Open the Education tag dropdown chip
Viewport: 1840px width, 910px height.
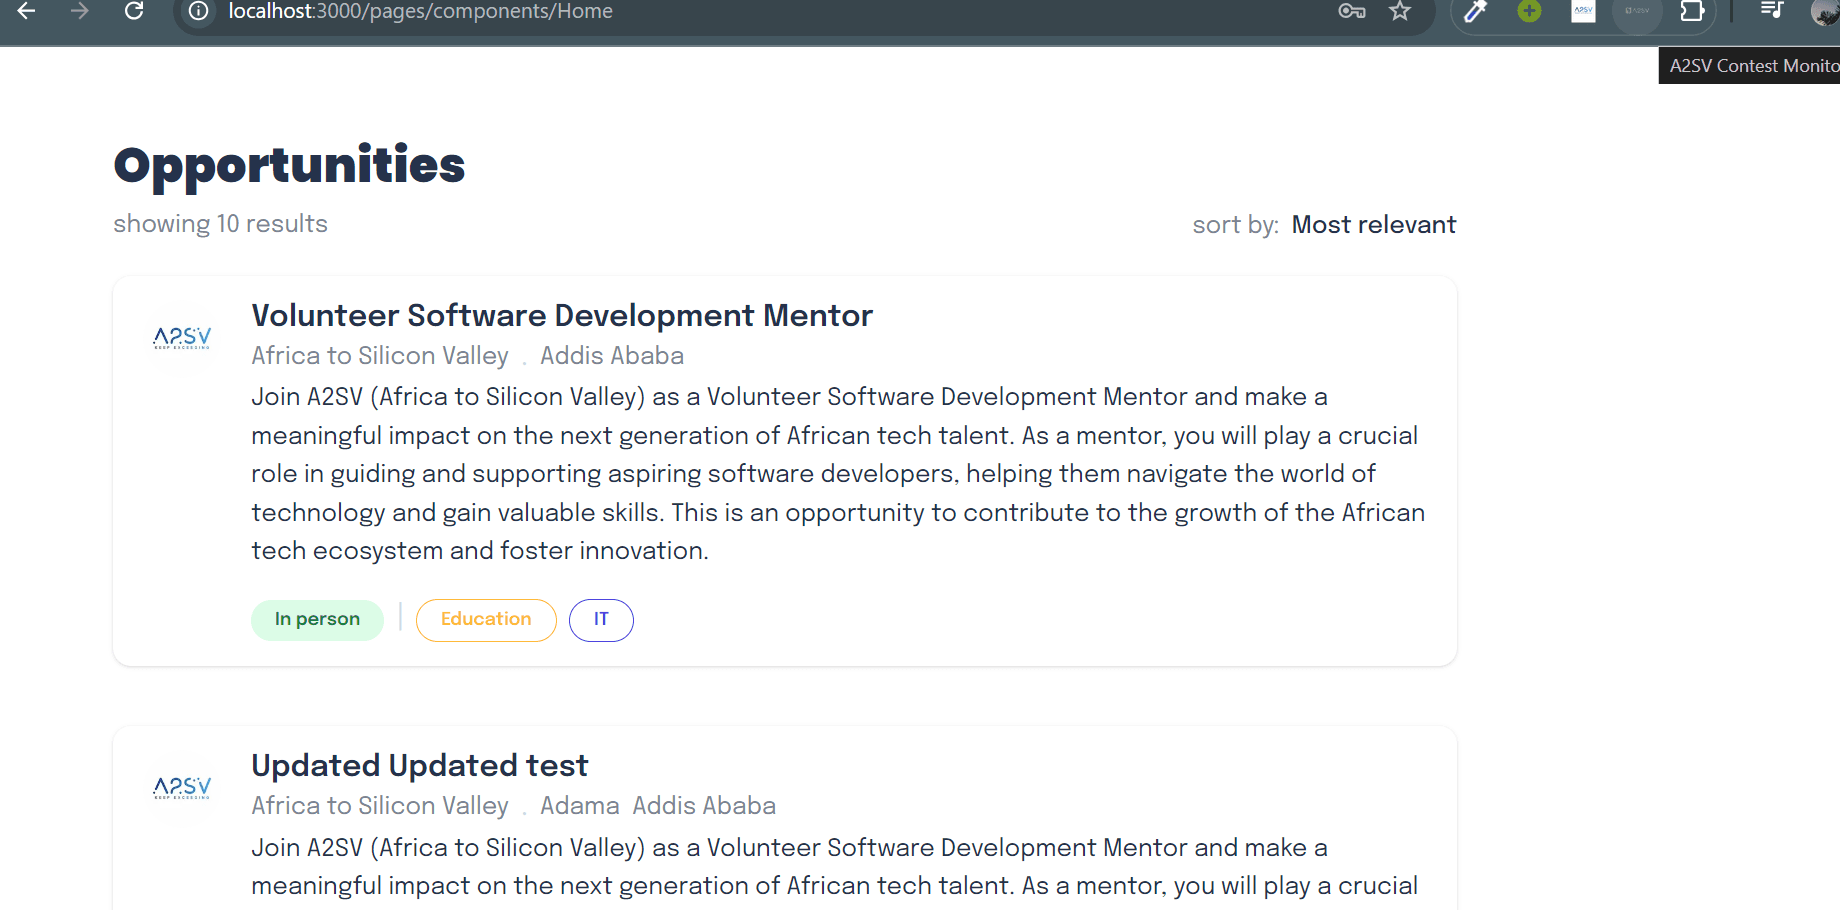486,619
